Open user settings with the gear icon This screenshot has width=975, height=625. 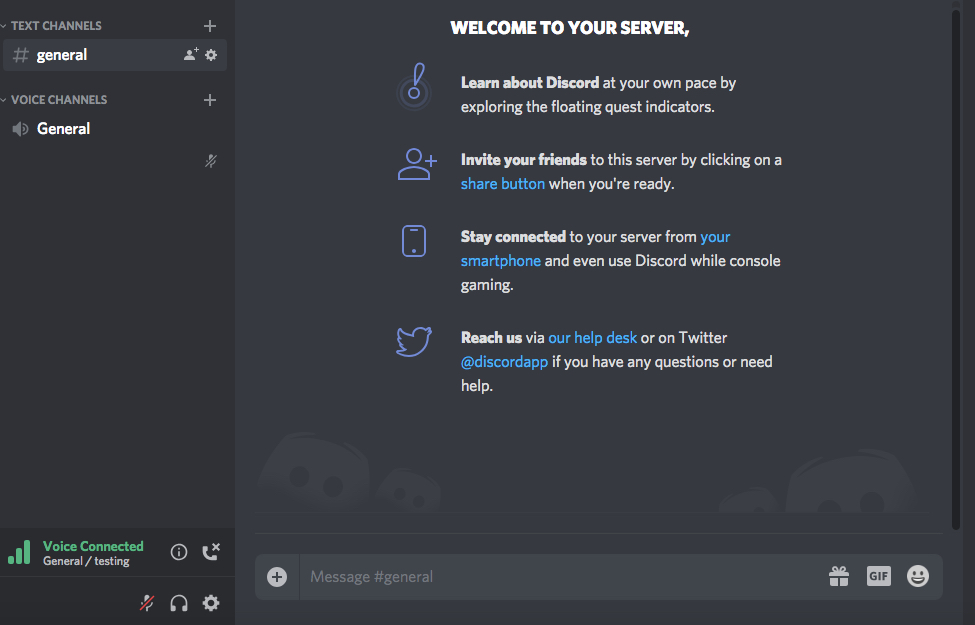pyautogui.click(x=211, y=602)
